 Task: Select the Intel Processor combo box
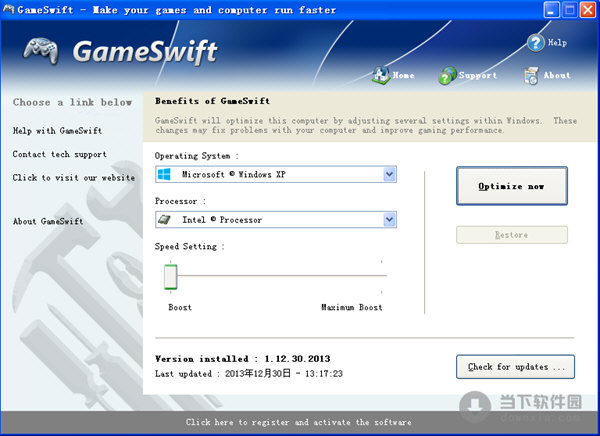tap(276, 220)
